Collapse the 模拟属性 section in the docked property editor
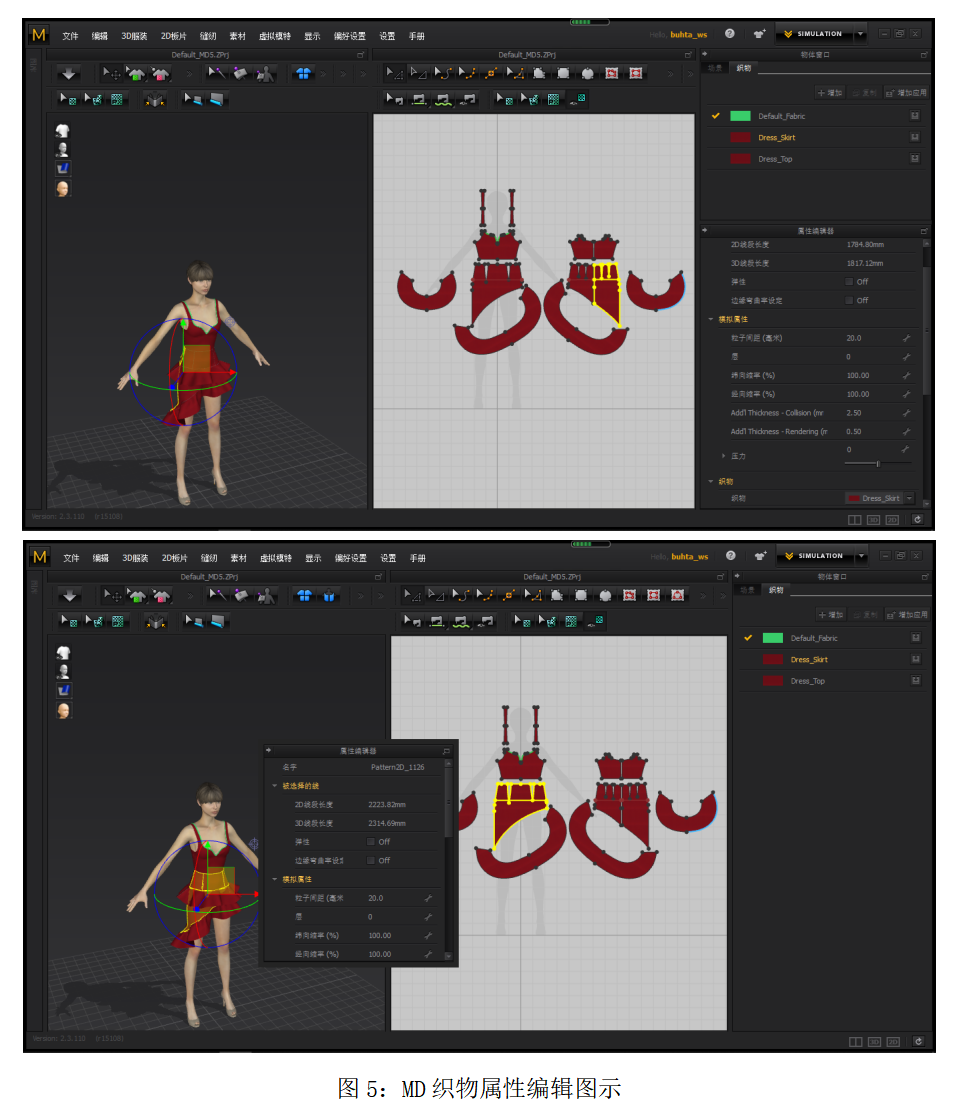Image resolution: width=963 pixels, height=1109 pixels. tap(711, 319)
